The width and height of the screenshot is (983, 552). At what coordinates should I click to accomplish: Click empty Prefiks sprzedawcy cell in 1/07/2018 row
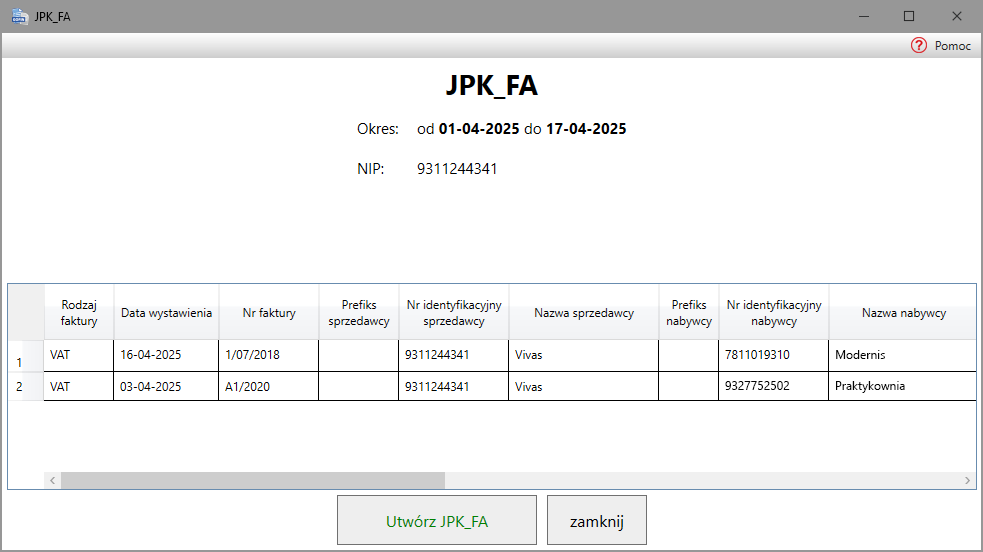[x=359, y=355]
